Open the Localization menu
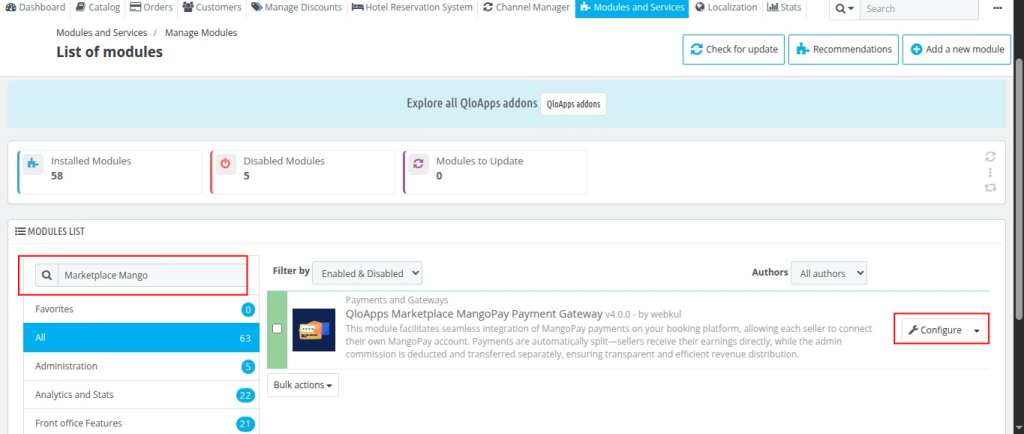1024x434 pixels. [726, 7]
